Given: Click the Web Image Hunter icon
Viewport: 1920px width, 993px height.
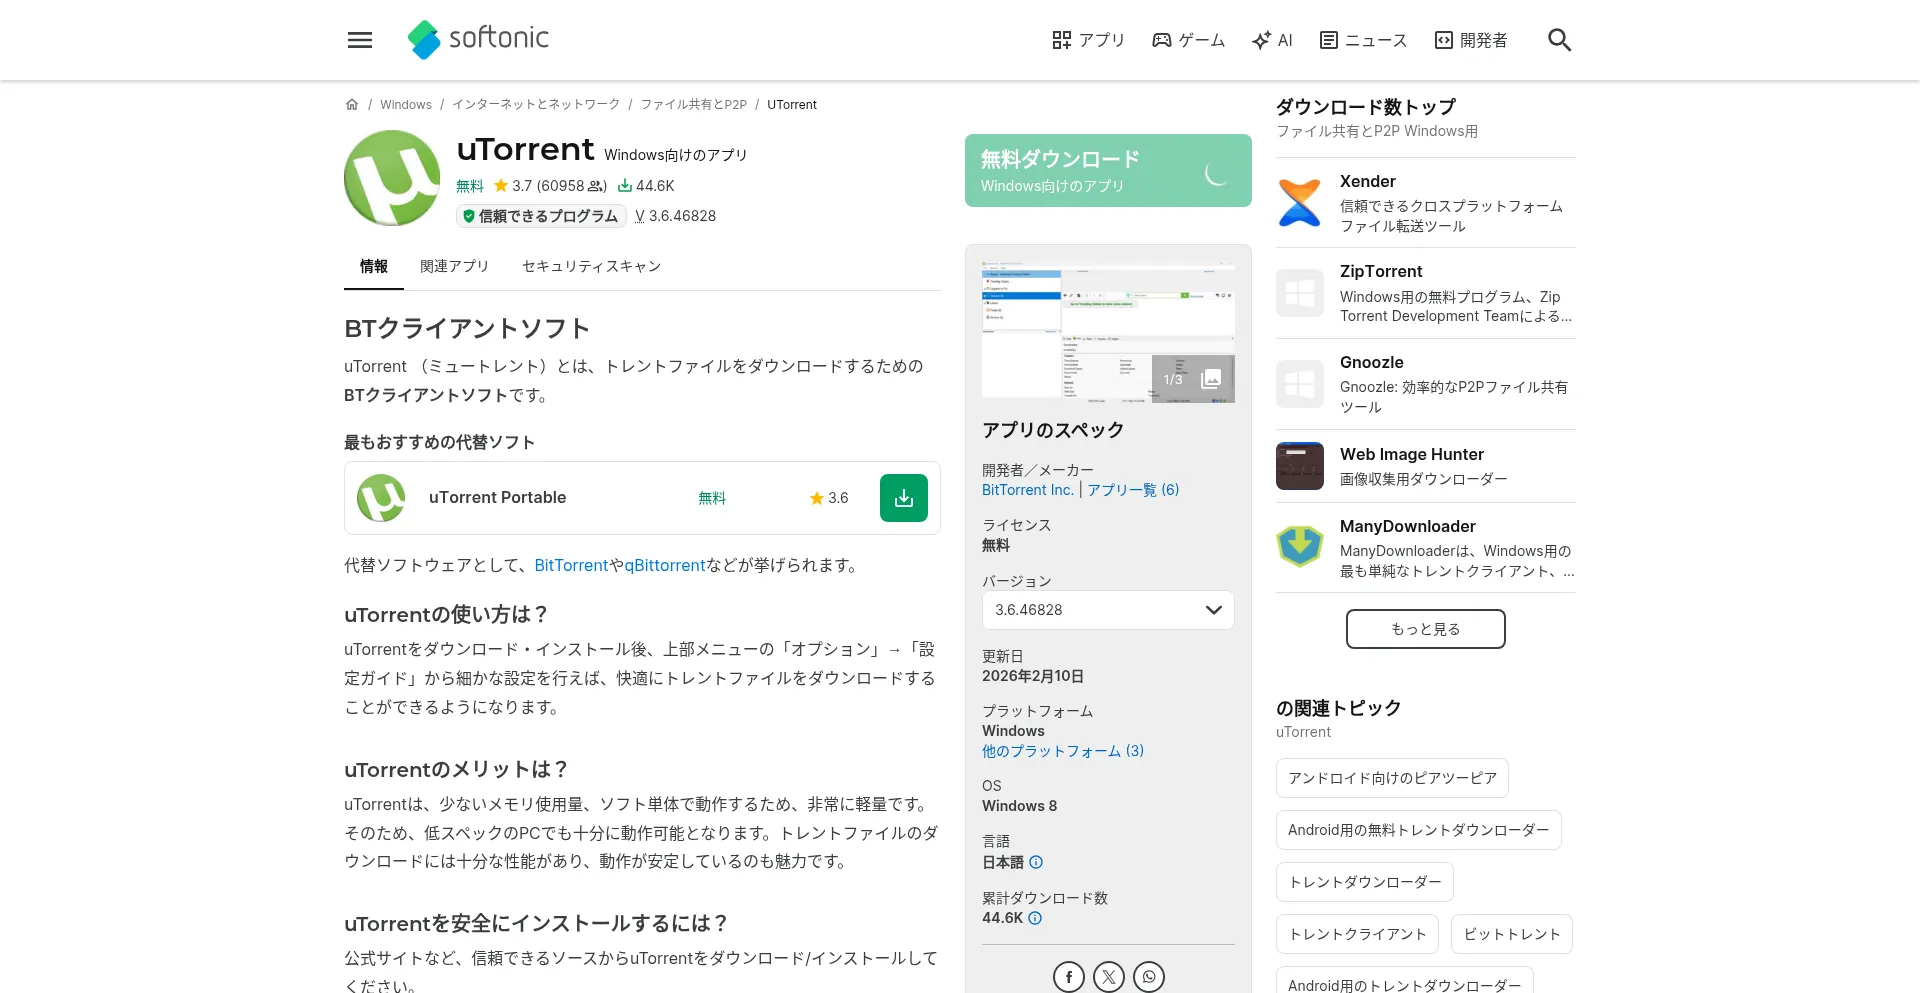Looking at the screenshot, I should point(1300,466).
